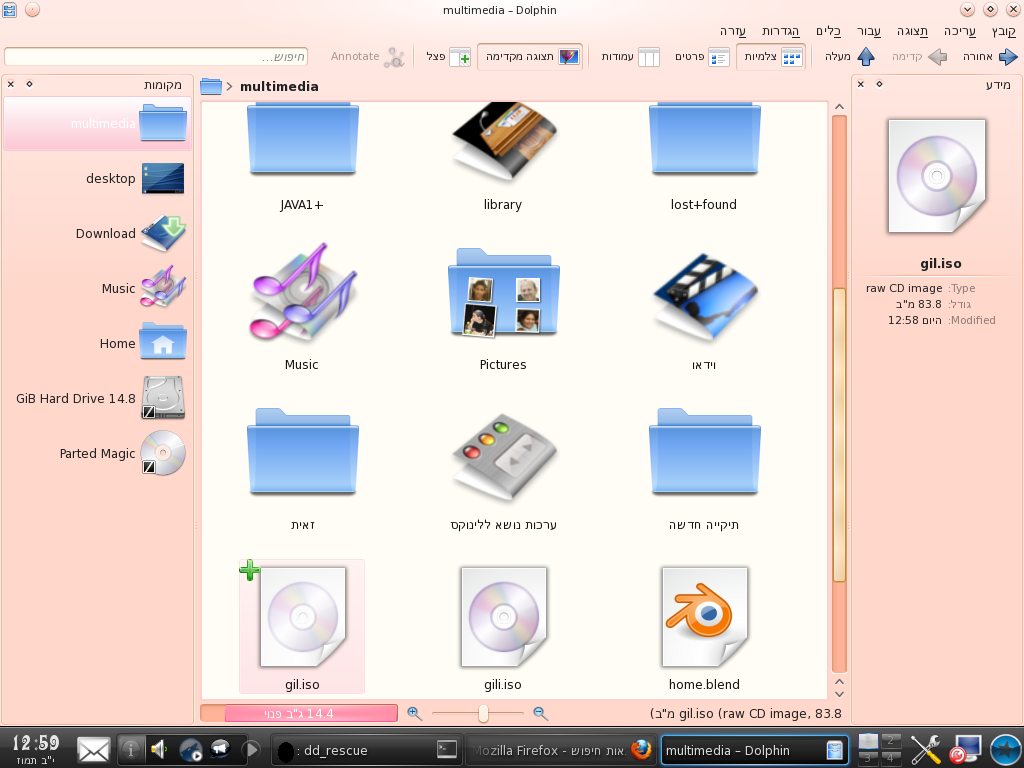Toggle Preview (תצוגה מקדימה) button
This screenshot has width=1024, height=768.
(x=530, y=57)
